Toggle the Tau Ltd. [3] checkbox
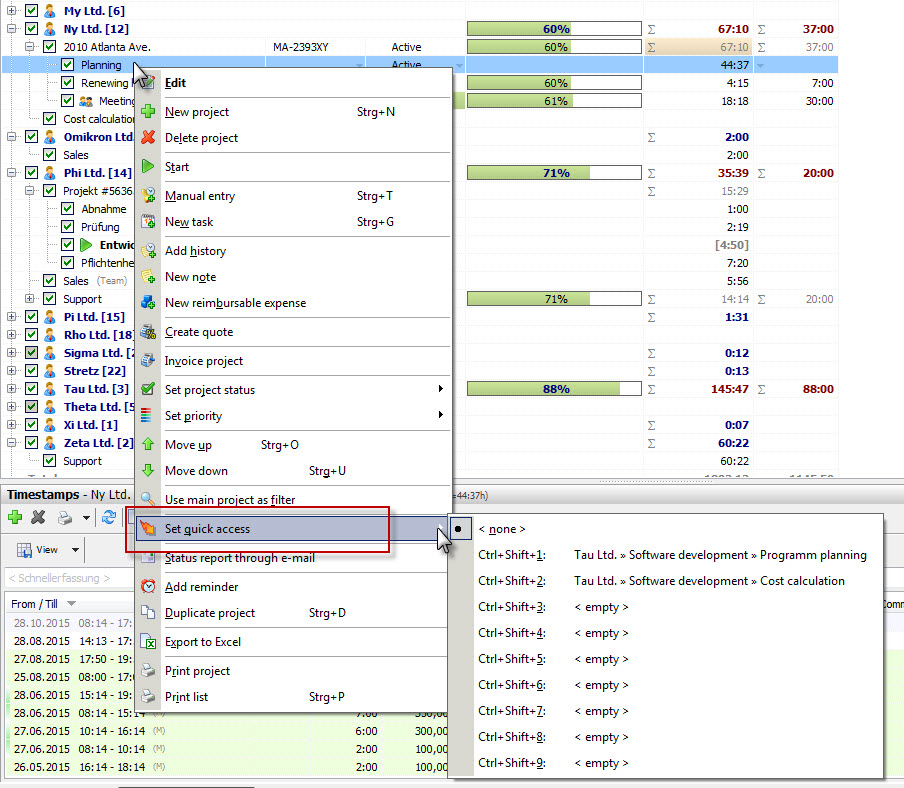 [x=32, y=389]
